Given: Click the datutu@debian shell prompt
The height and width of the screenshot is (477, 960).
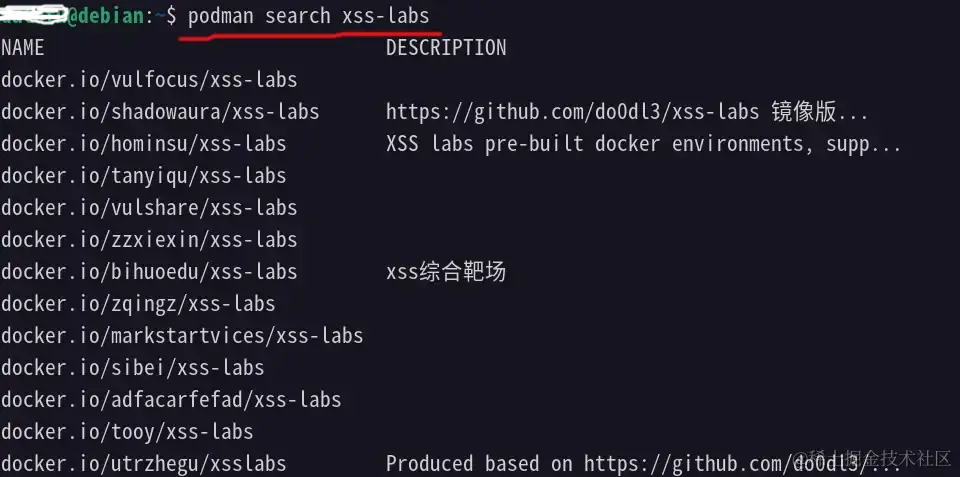Looking at the screenshot, I should [75, 16].
